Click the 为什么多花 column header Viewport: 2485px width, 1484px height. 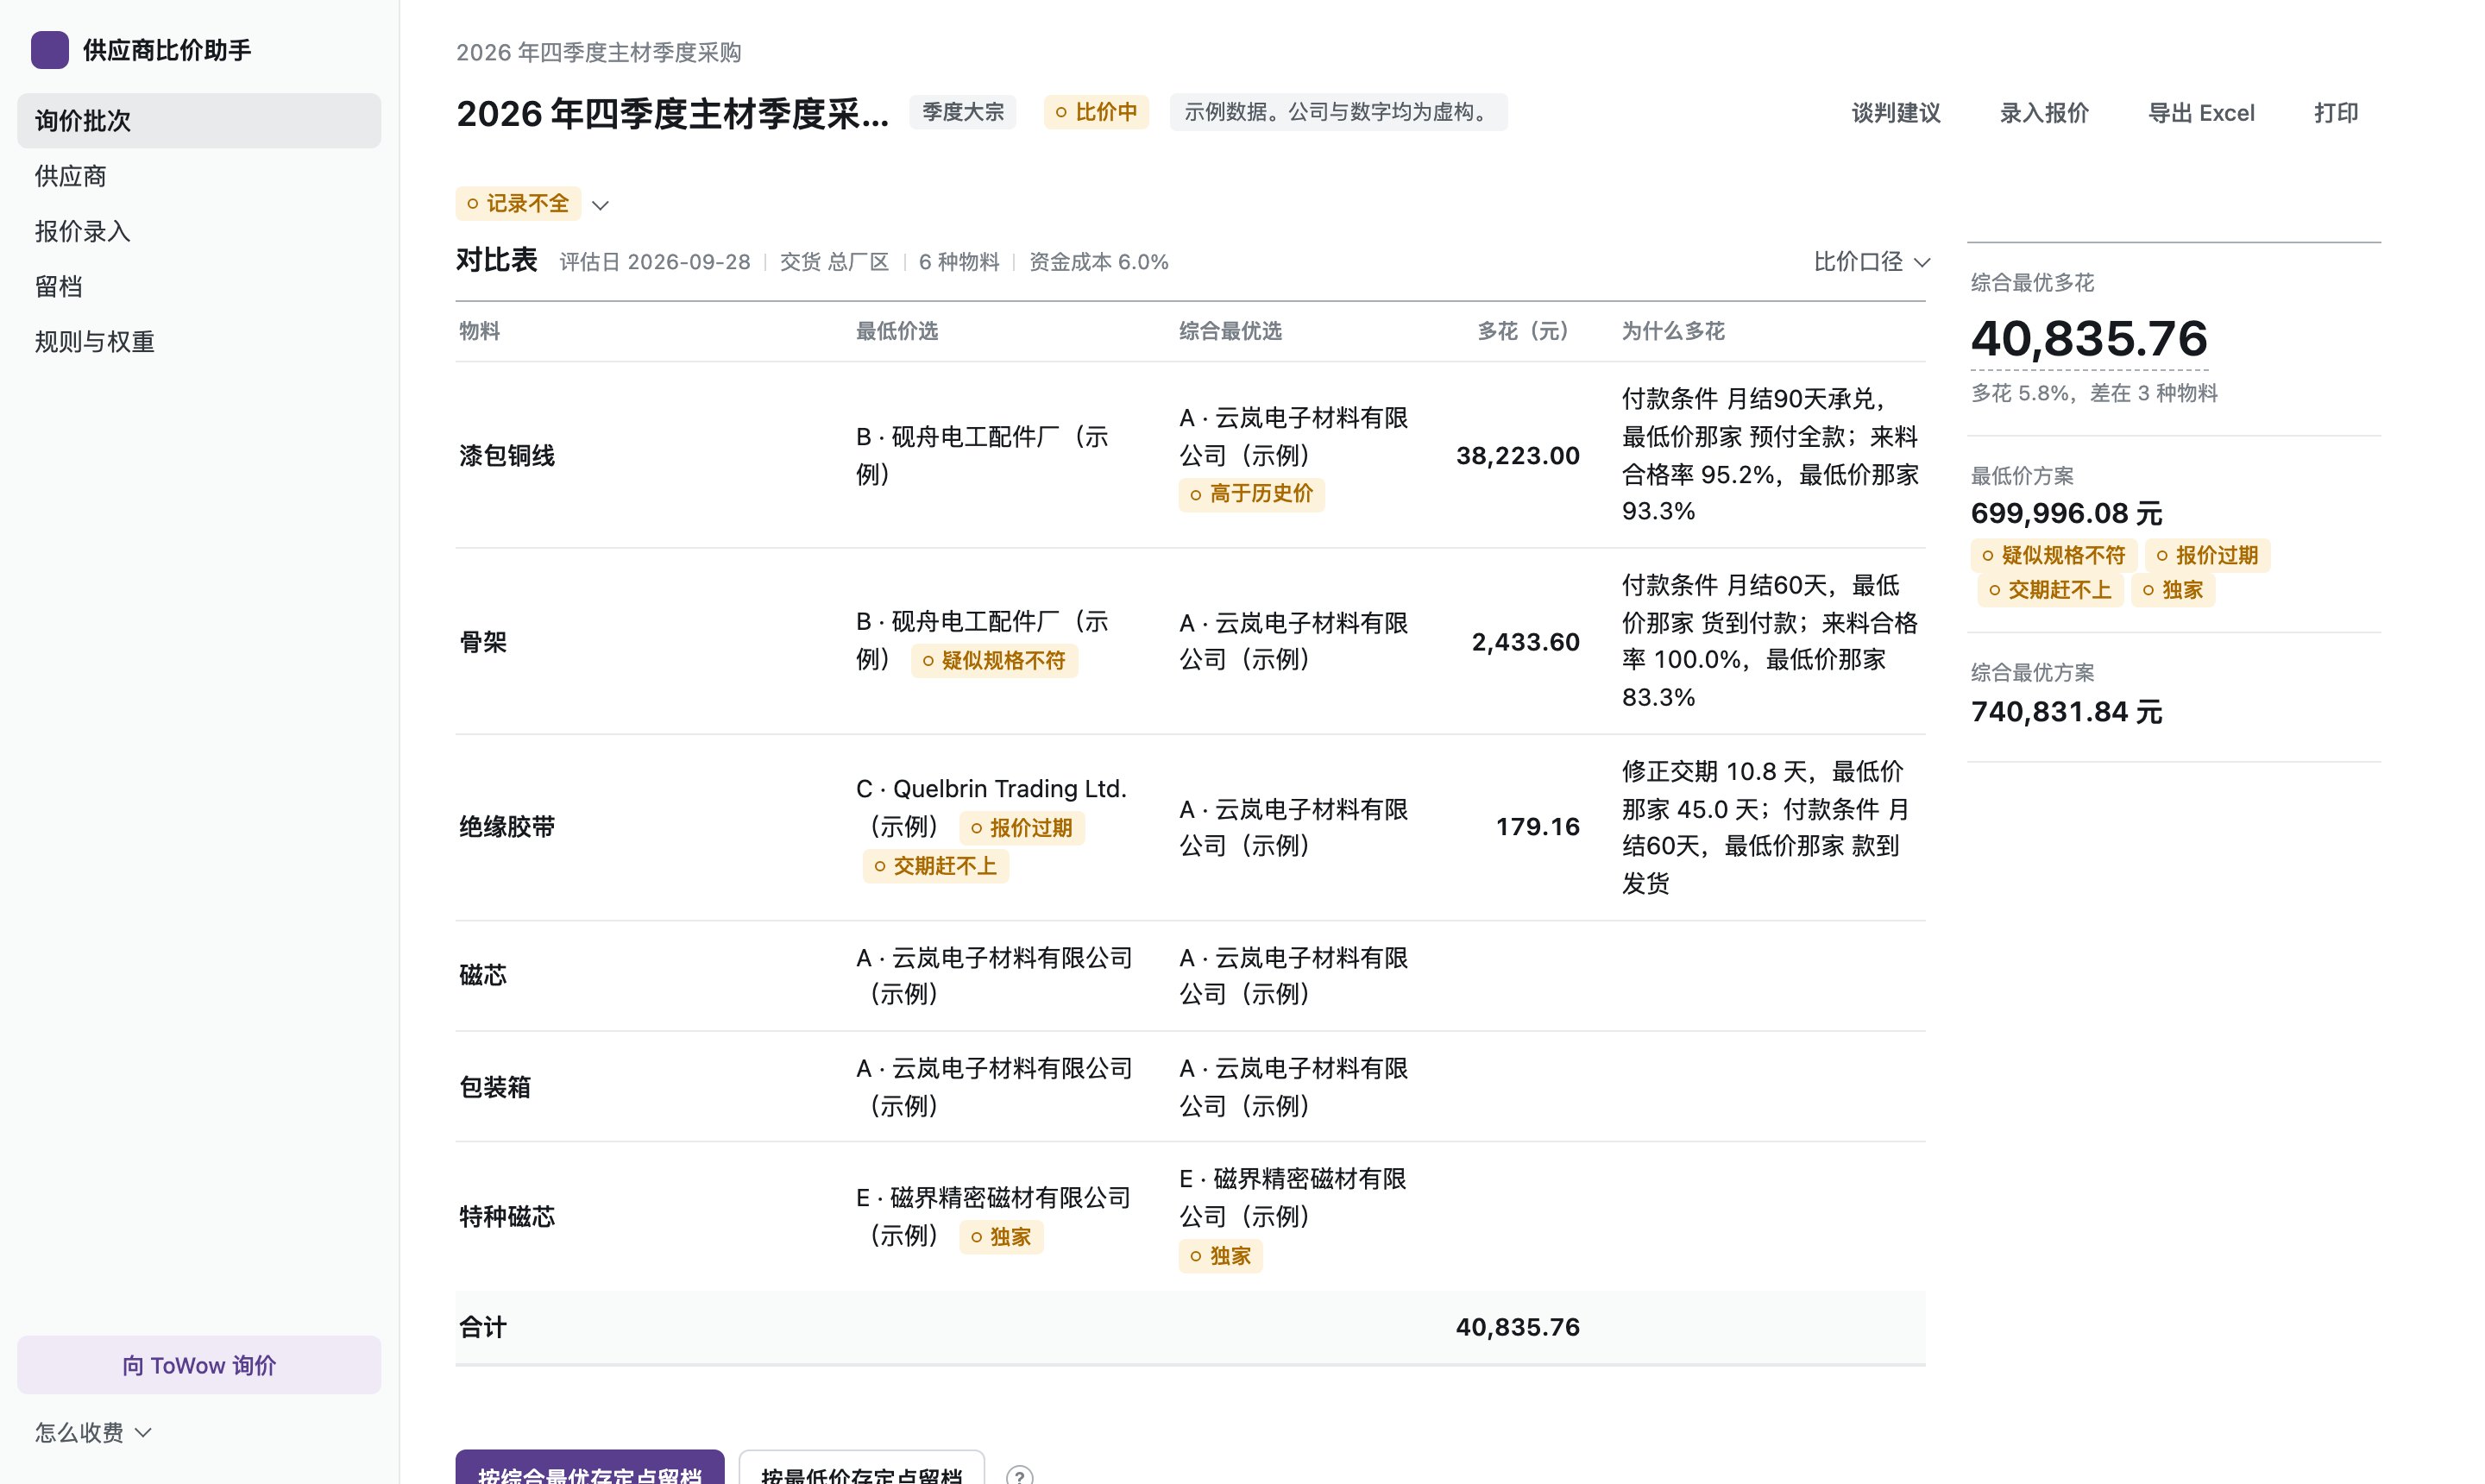pos(1673,331)
